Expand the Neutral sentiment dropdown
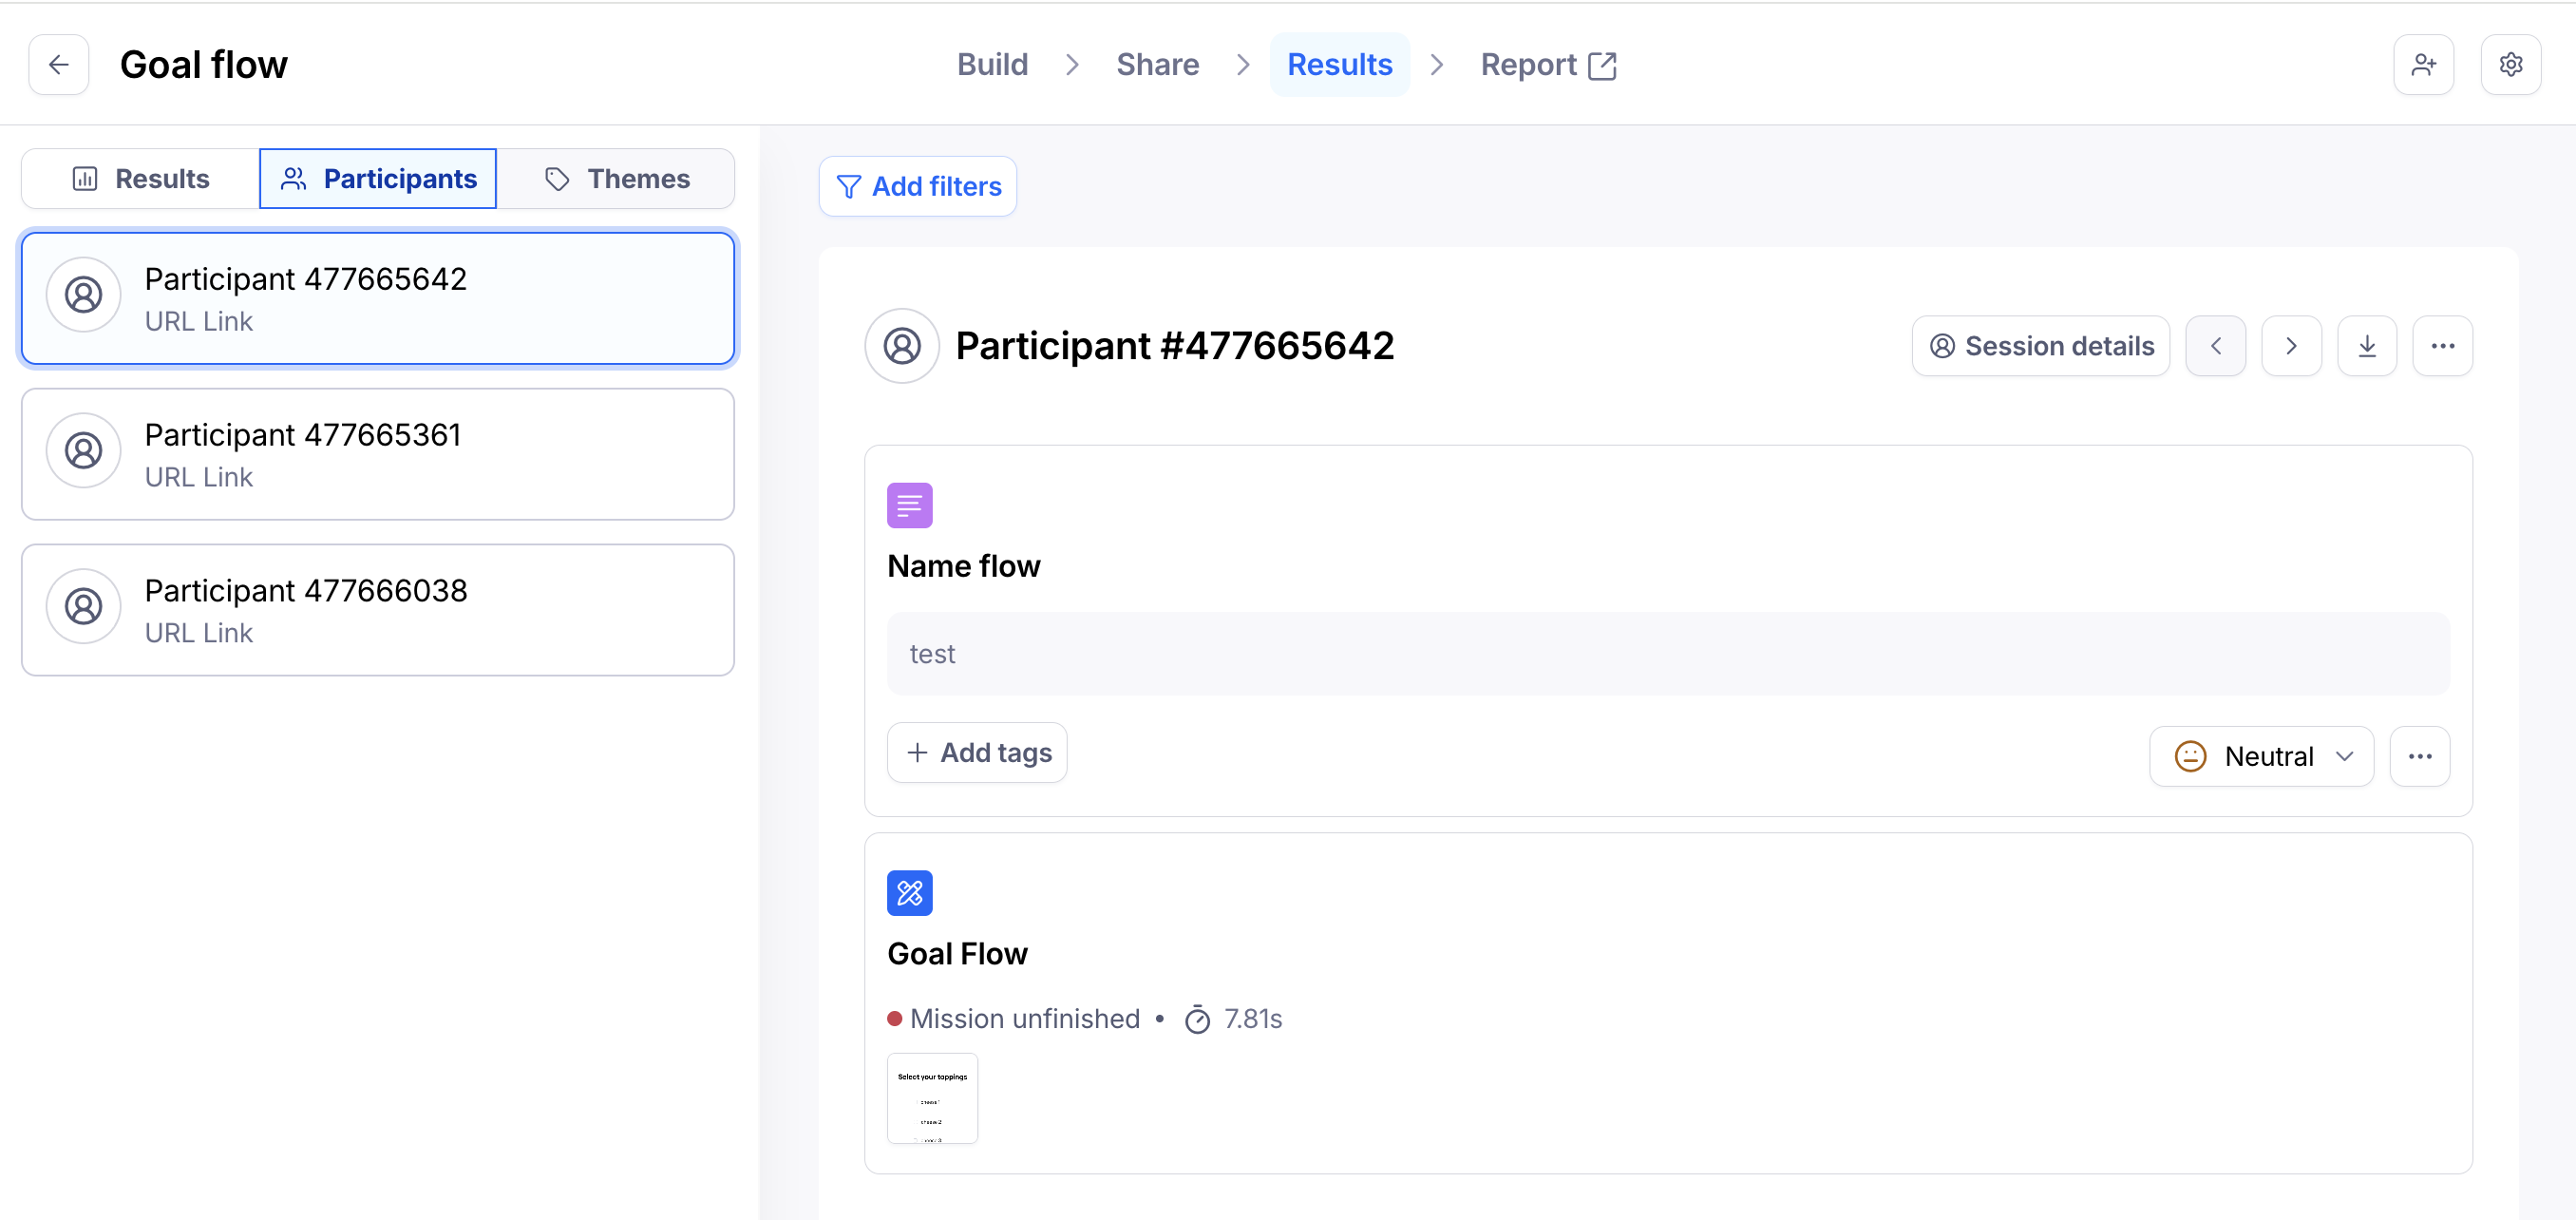 pos(2261,756)
